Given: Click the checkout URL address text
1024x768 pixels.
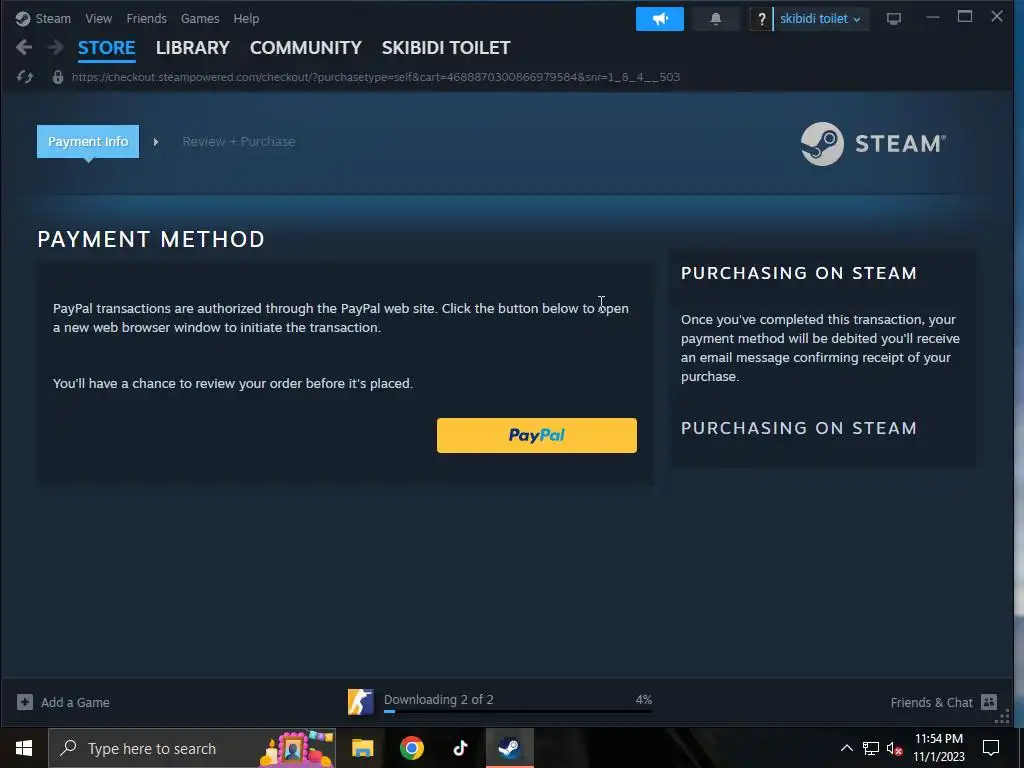Looking at the screenshot, I should (376, 77).
